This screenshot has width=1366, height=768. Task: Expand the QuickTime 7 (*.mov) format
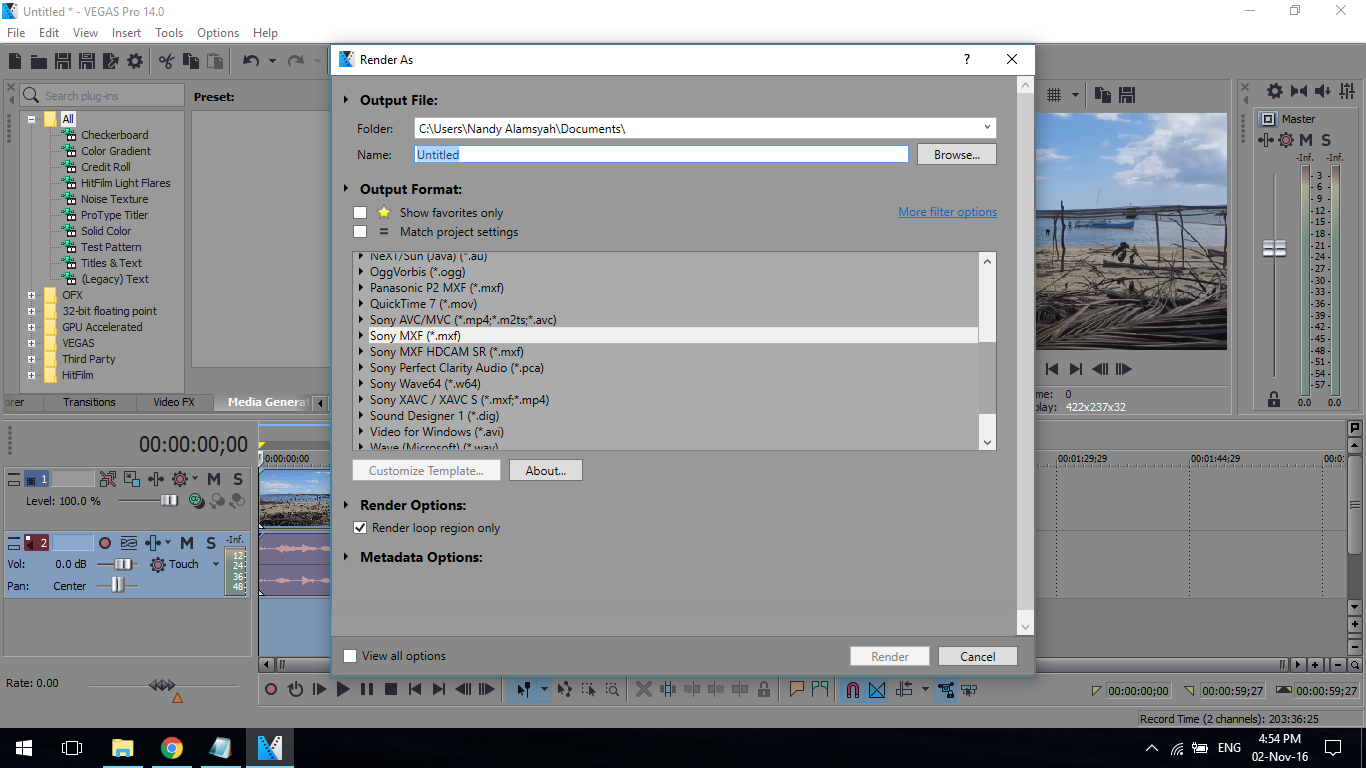click(361, 304)
